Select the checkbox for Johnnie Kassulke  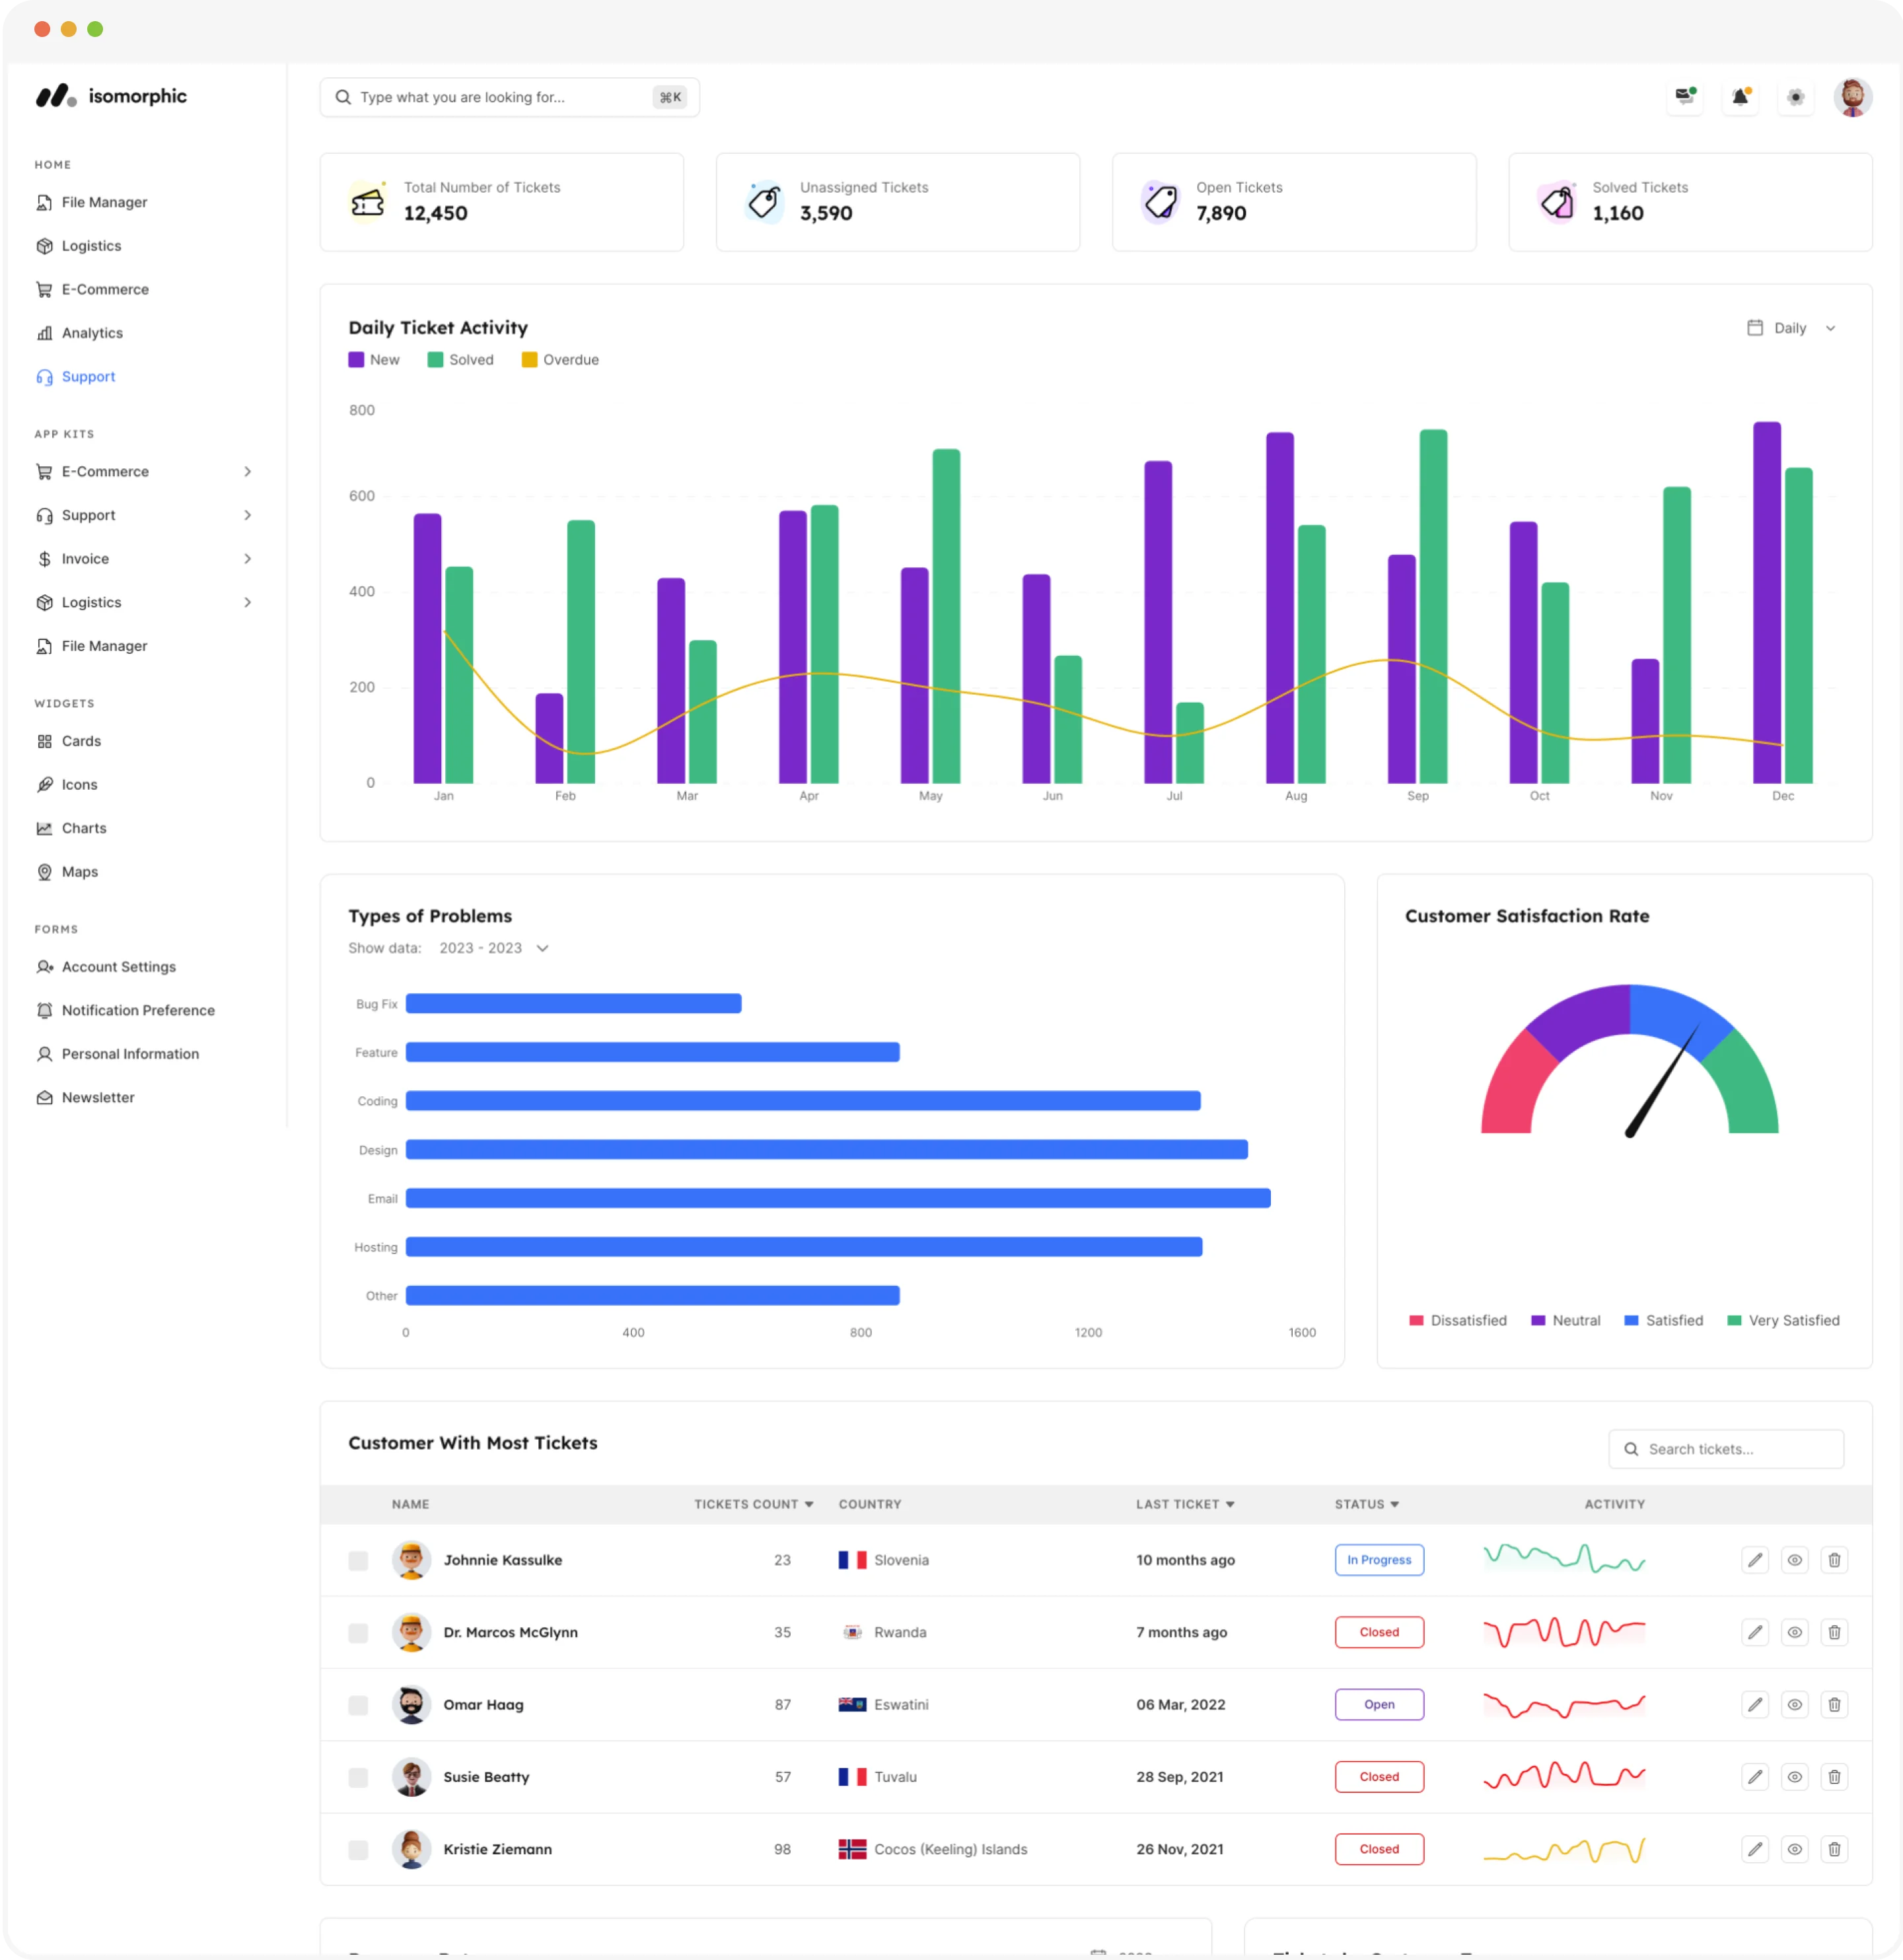tap(358, 1561)
